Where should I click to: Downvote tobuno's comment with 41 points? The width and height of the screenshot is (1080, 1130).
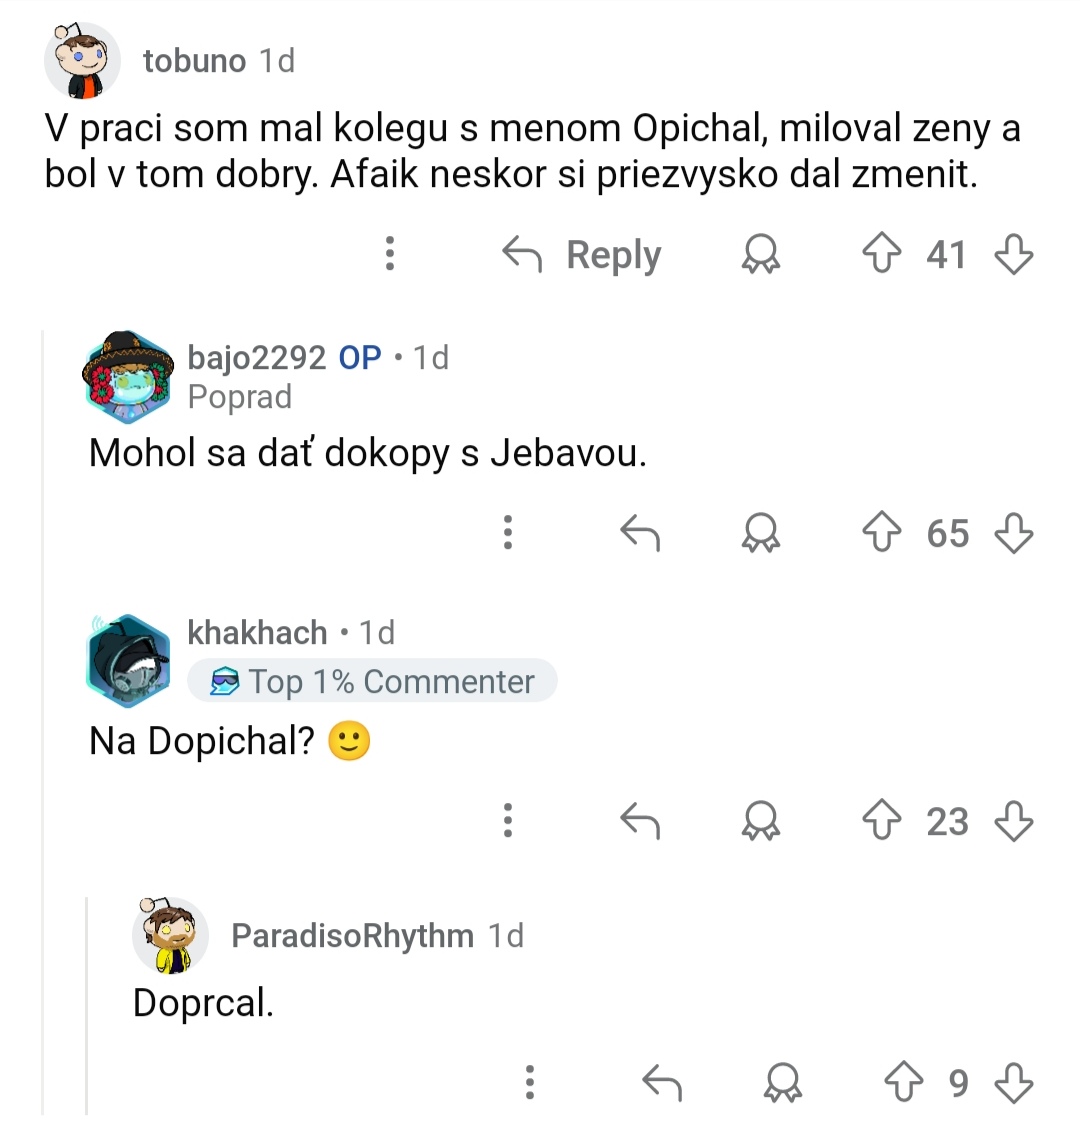[1013, 254]
